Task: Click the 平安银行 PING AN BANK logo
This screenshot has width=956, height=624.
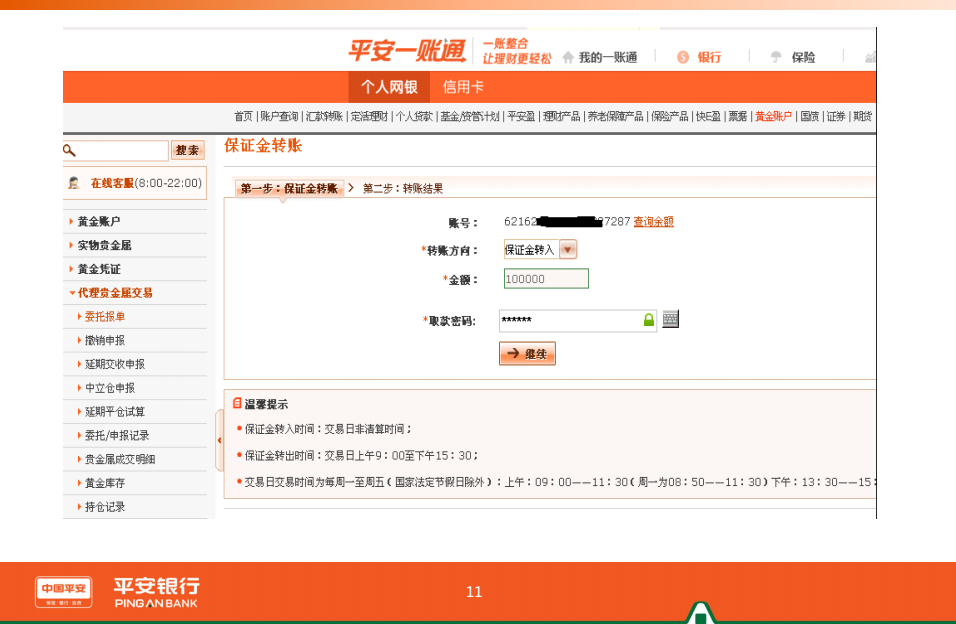Action: 157,592
